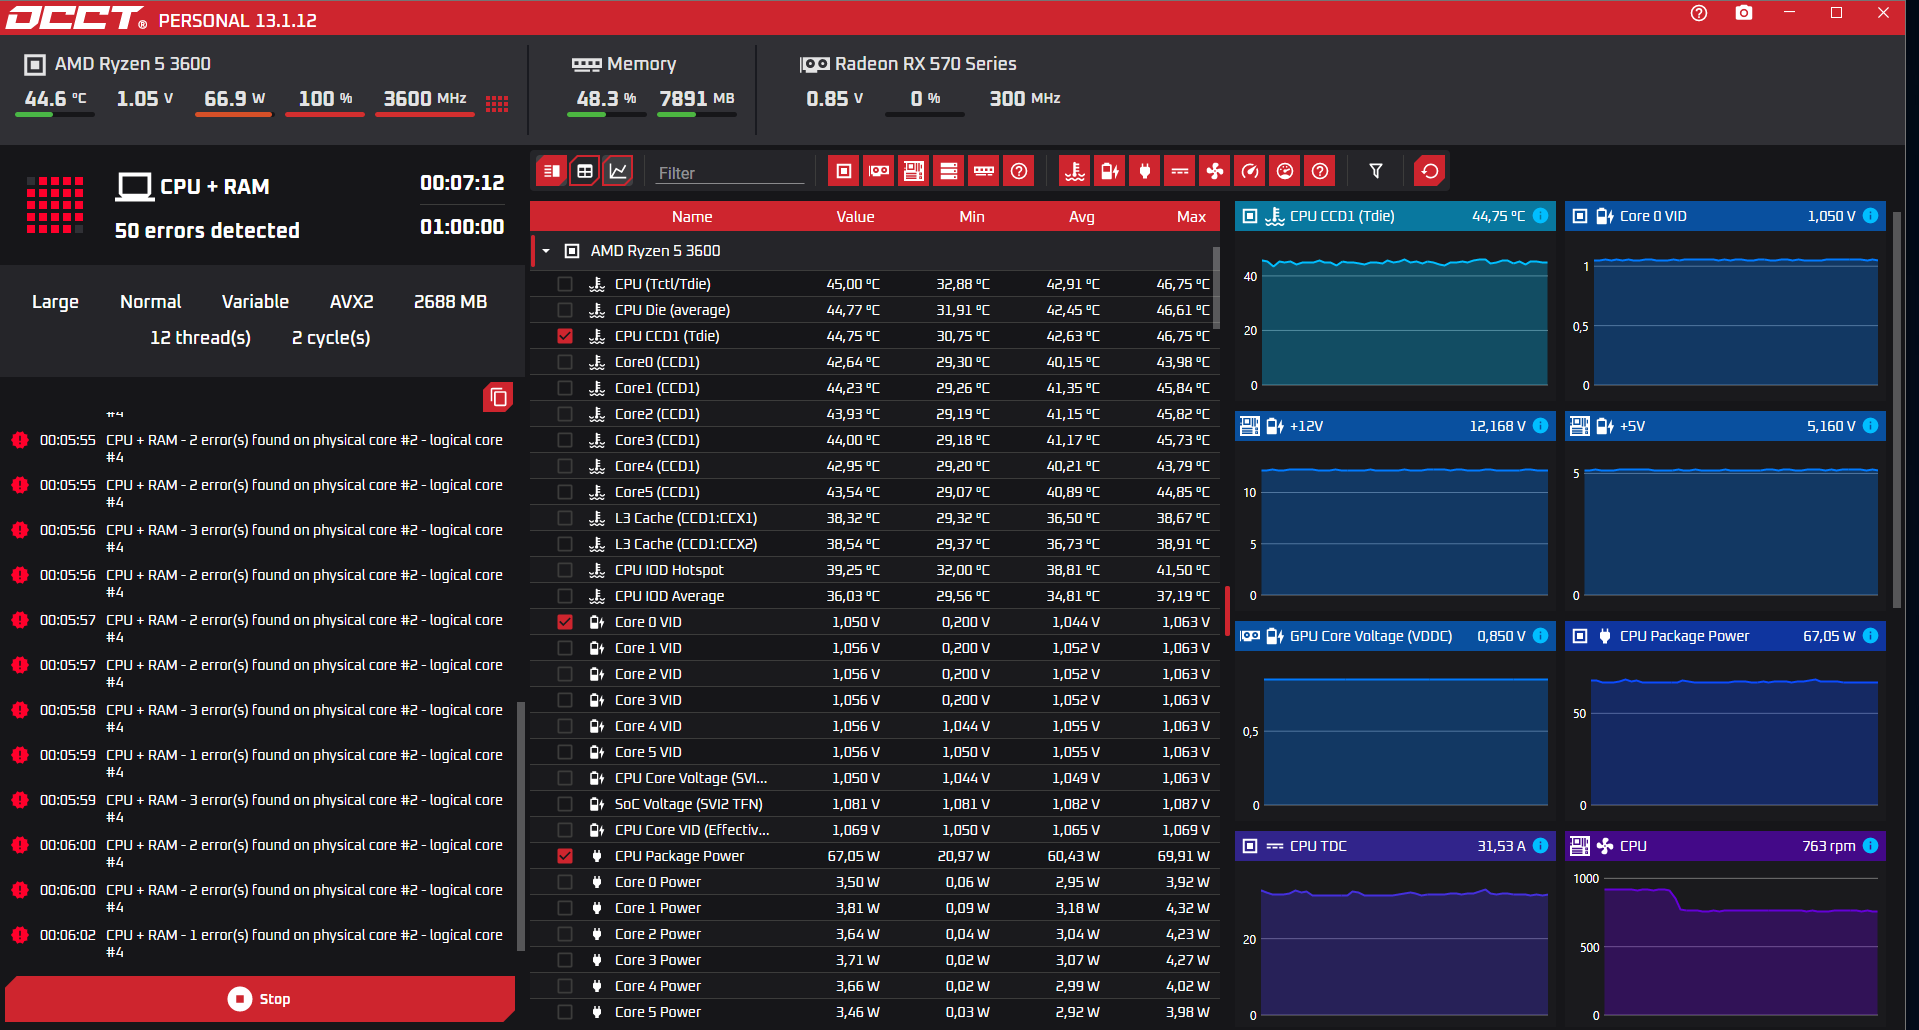The image size is (1919, 1030).
Task: Toggle the graph view button
Action: (x=618, y=171)
